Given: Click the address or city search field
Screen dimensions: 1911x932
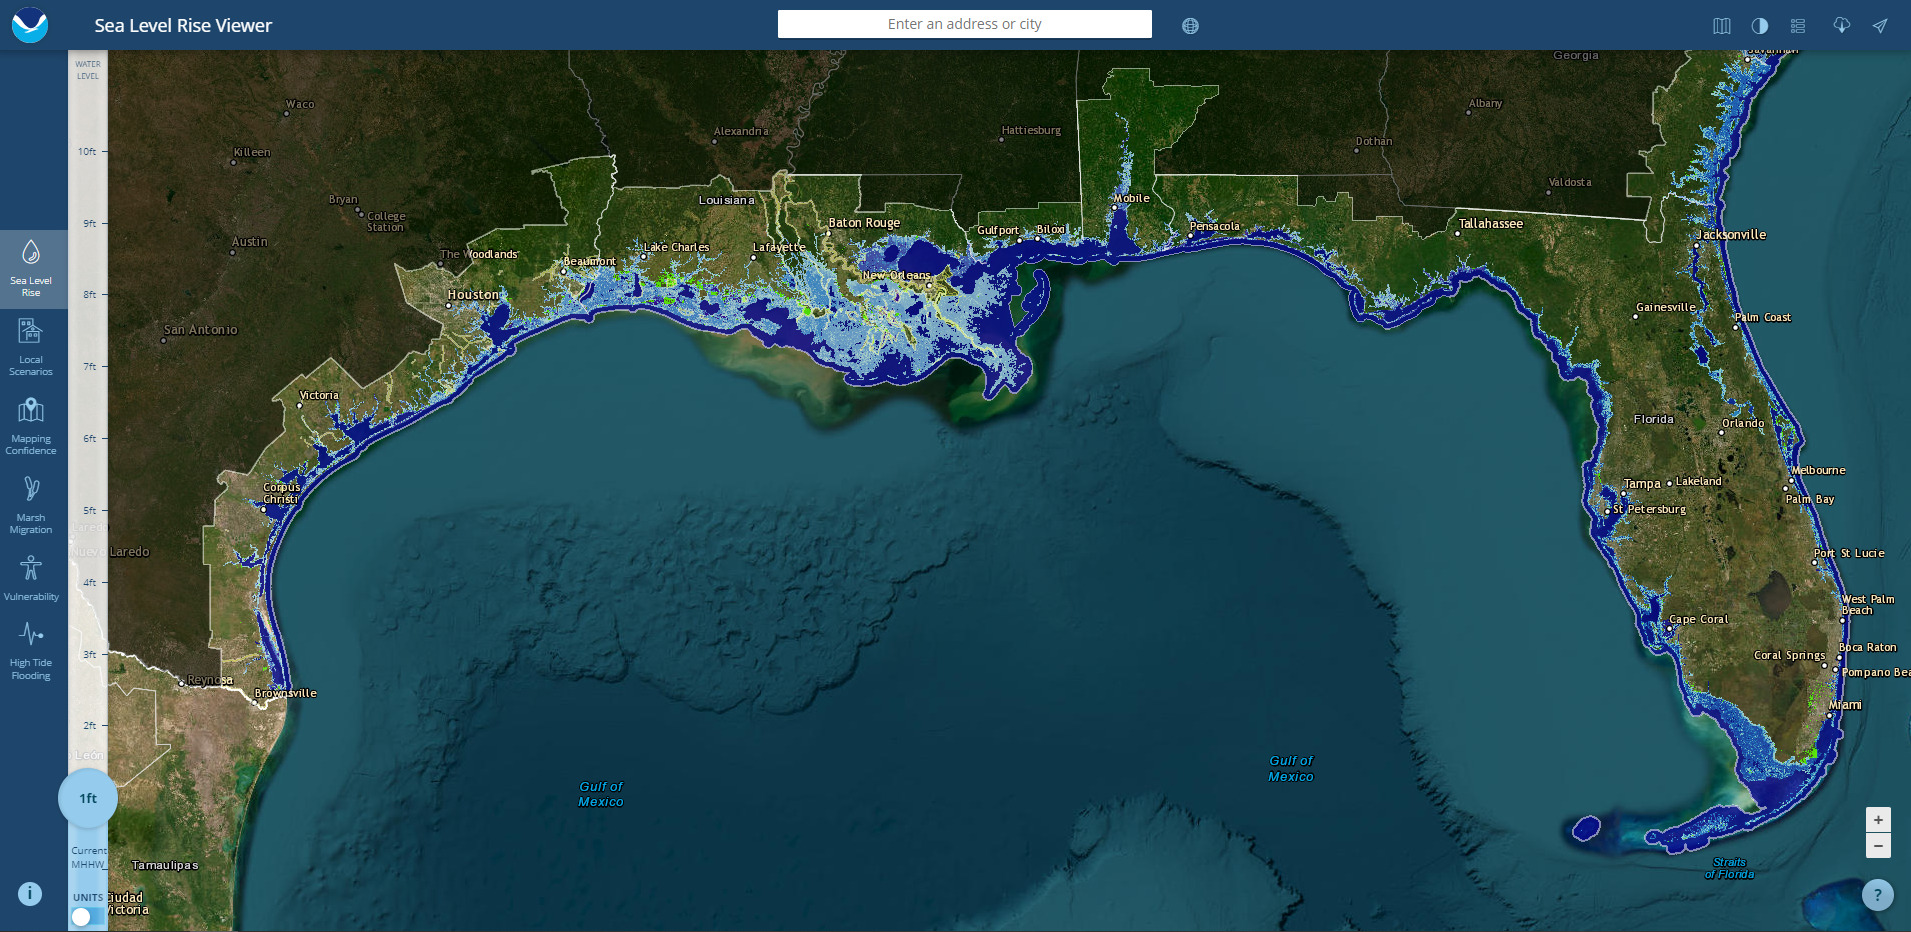Looking at the screenshot, I should point(964,24).
